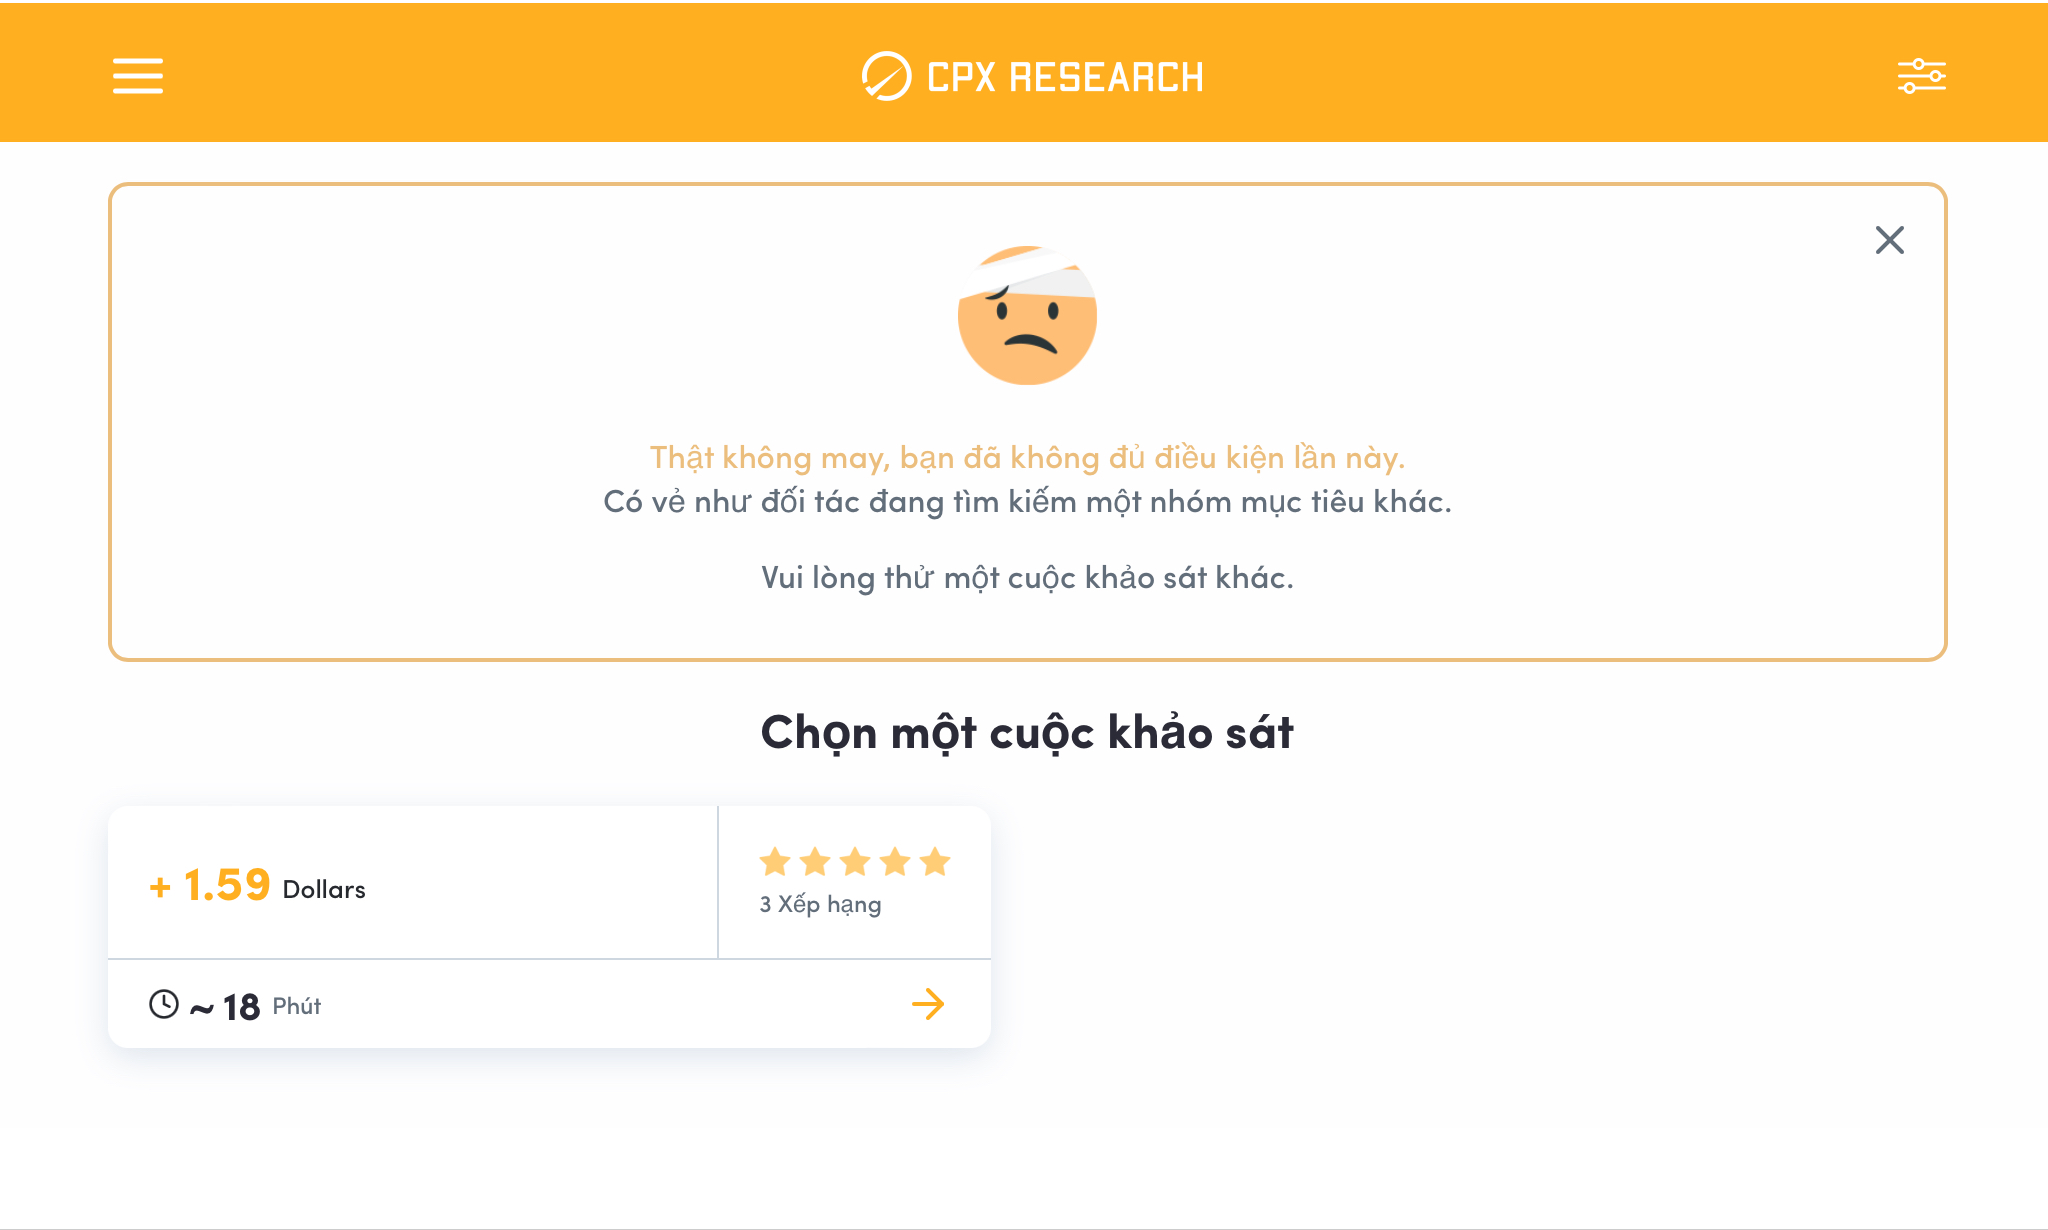Click the orange arrow on the survey card
Screen dimensions: 2048x1230
pyautogui.click(x=928, y=1004)
